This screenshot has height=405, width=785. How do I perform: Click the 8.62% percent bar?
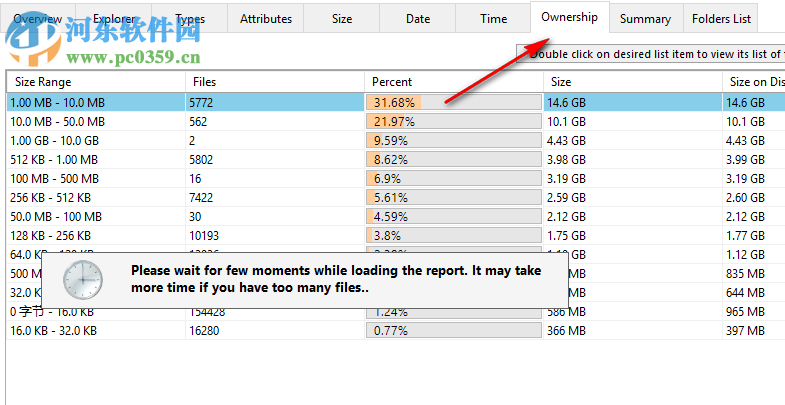tap(454, 160)
